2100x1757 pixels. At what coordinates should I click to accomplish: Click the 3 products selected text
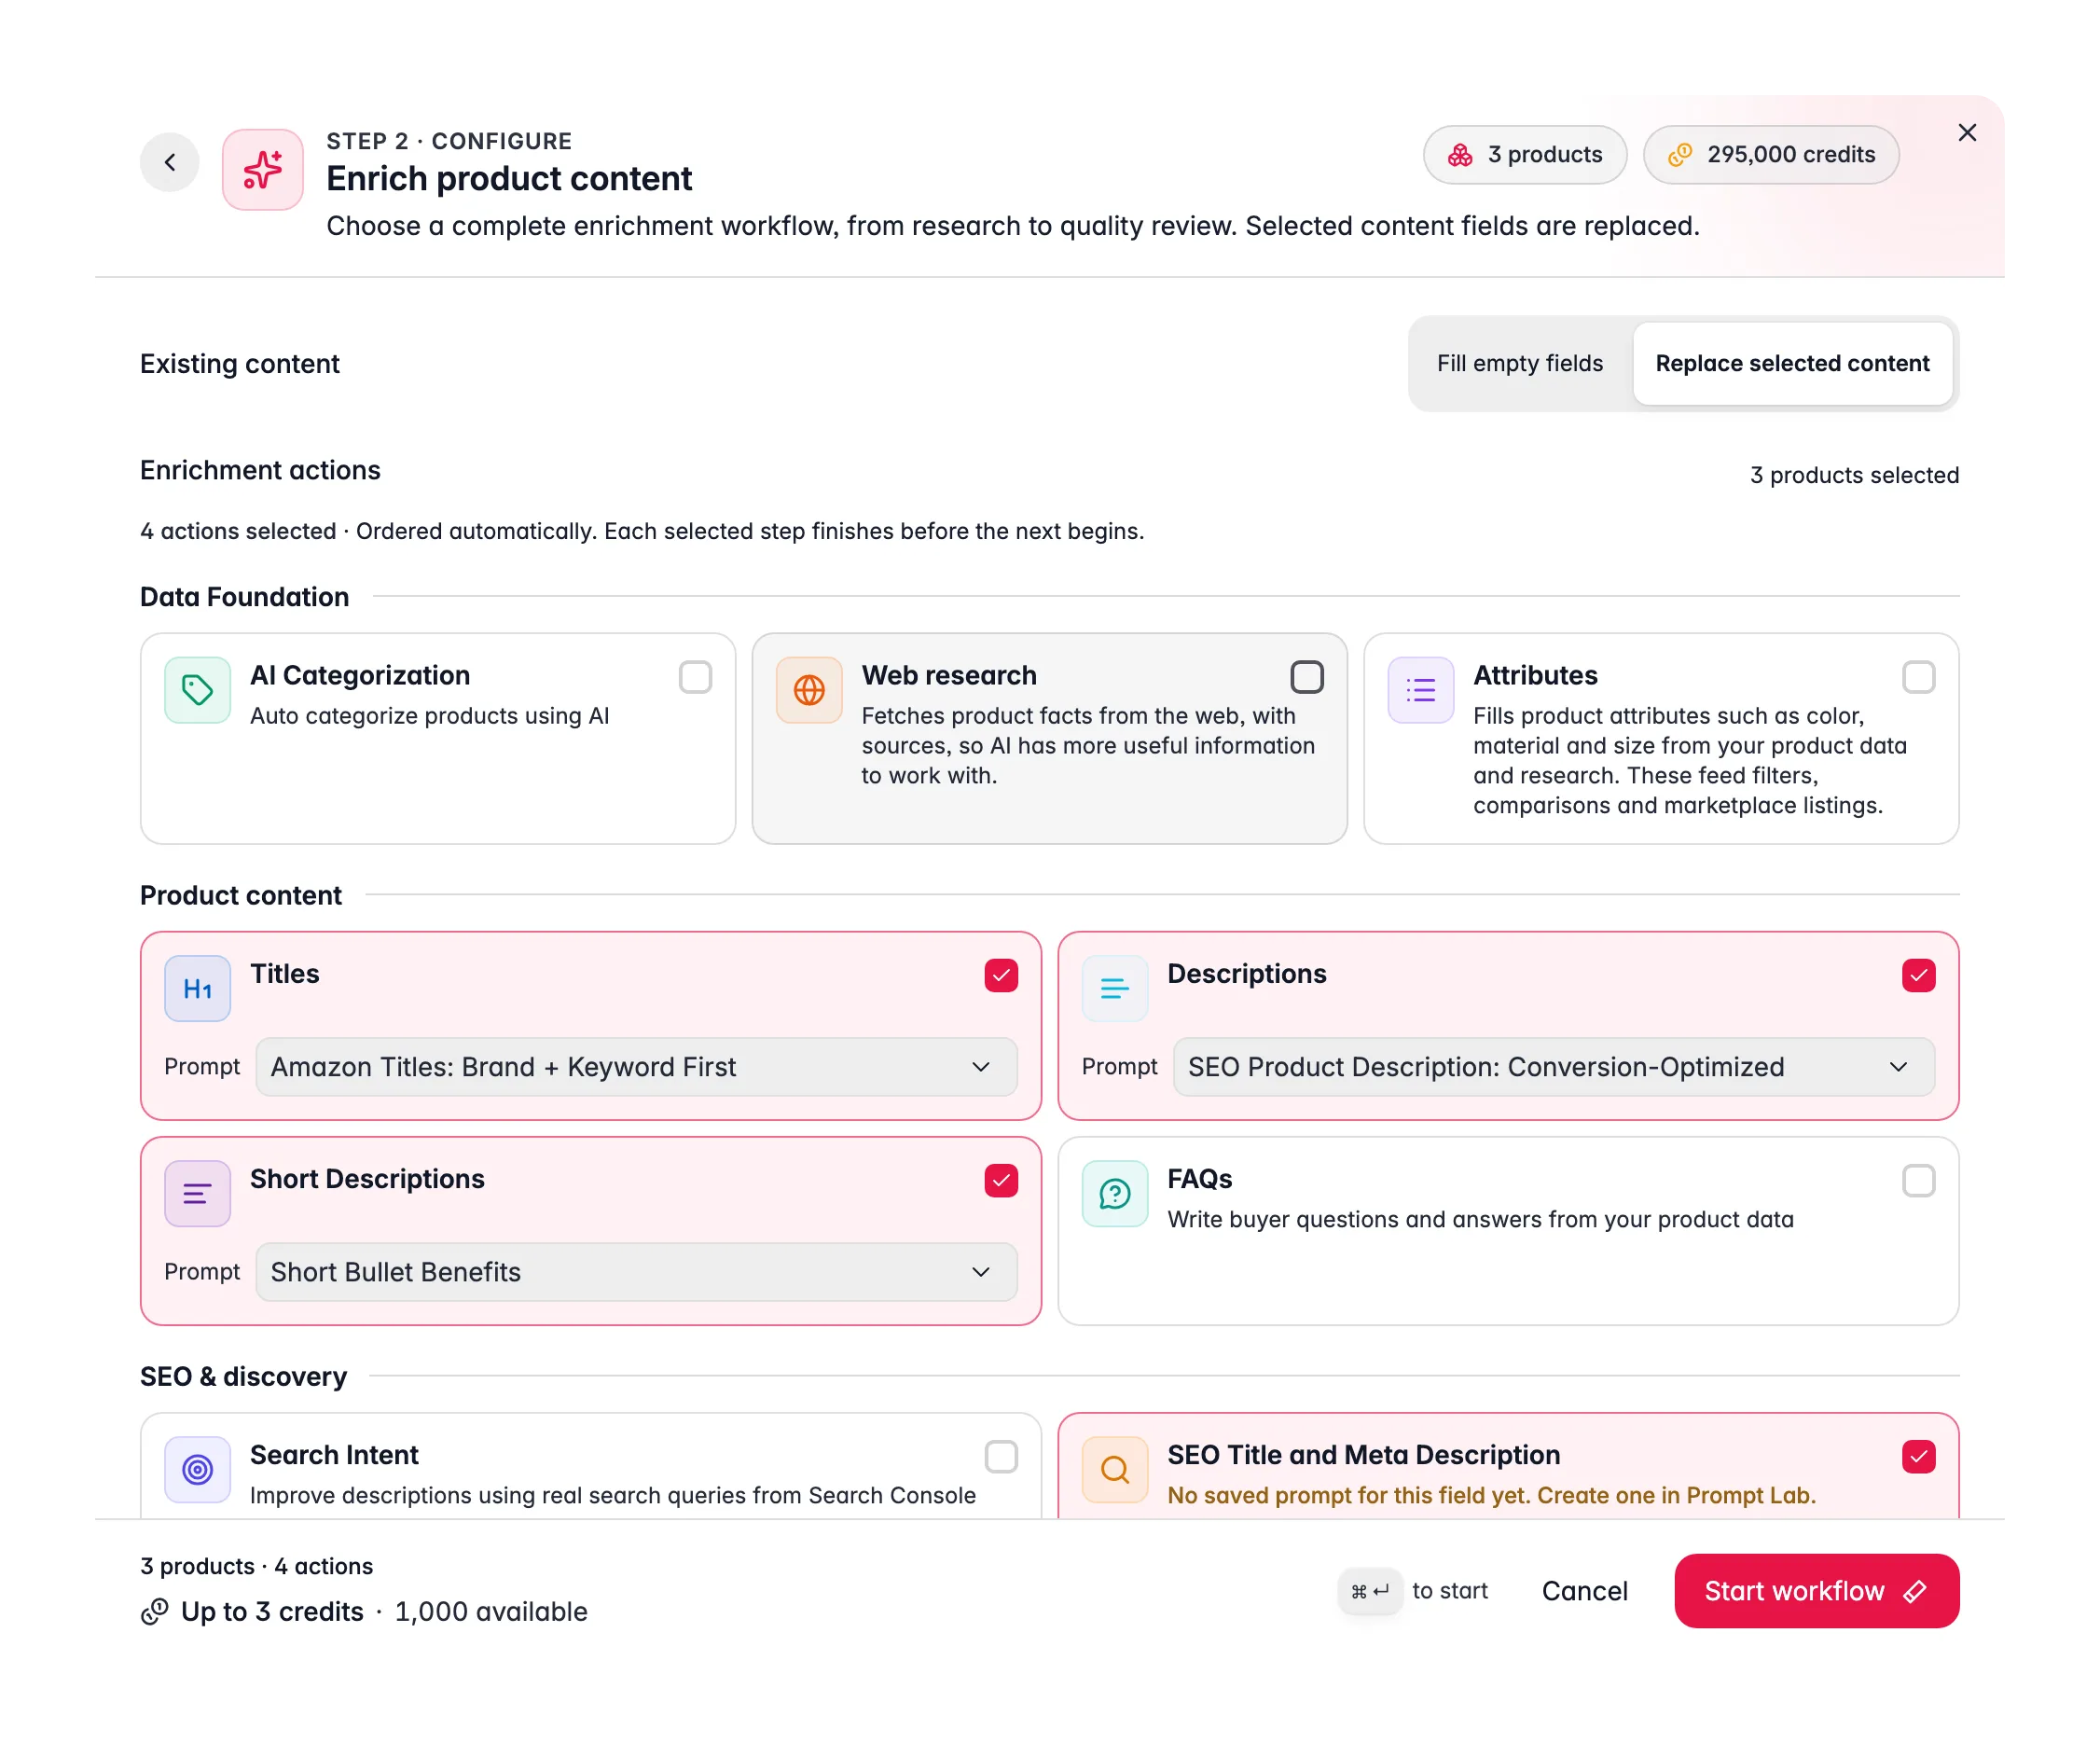[x=1854, y=475]
